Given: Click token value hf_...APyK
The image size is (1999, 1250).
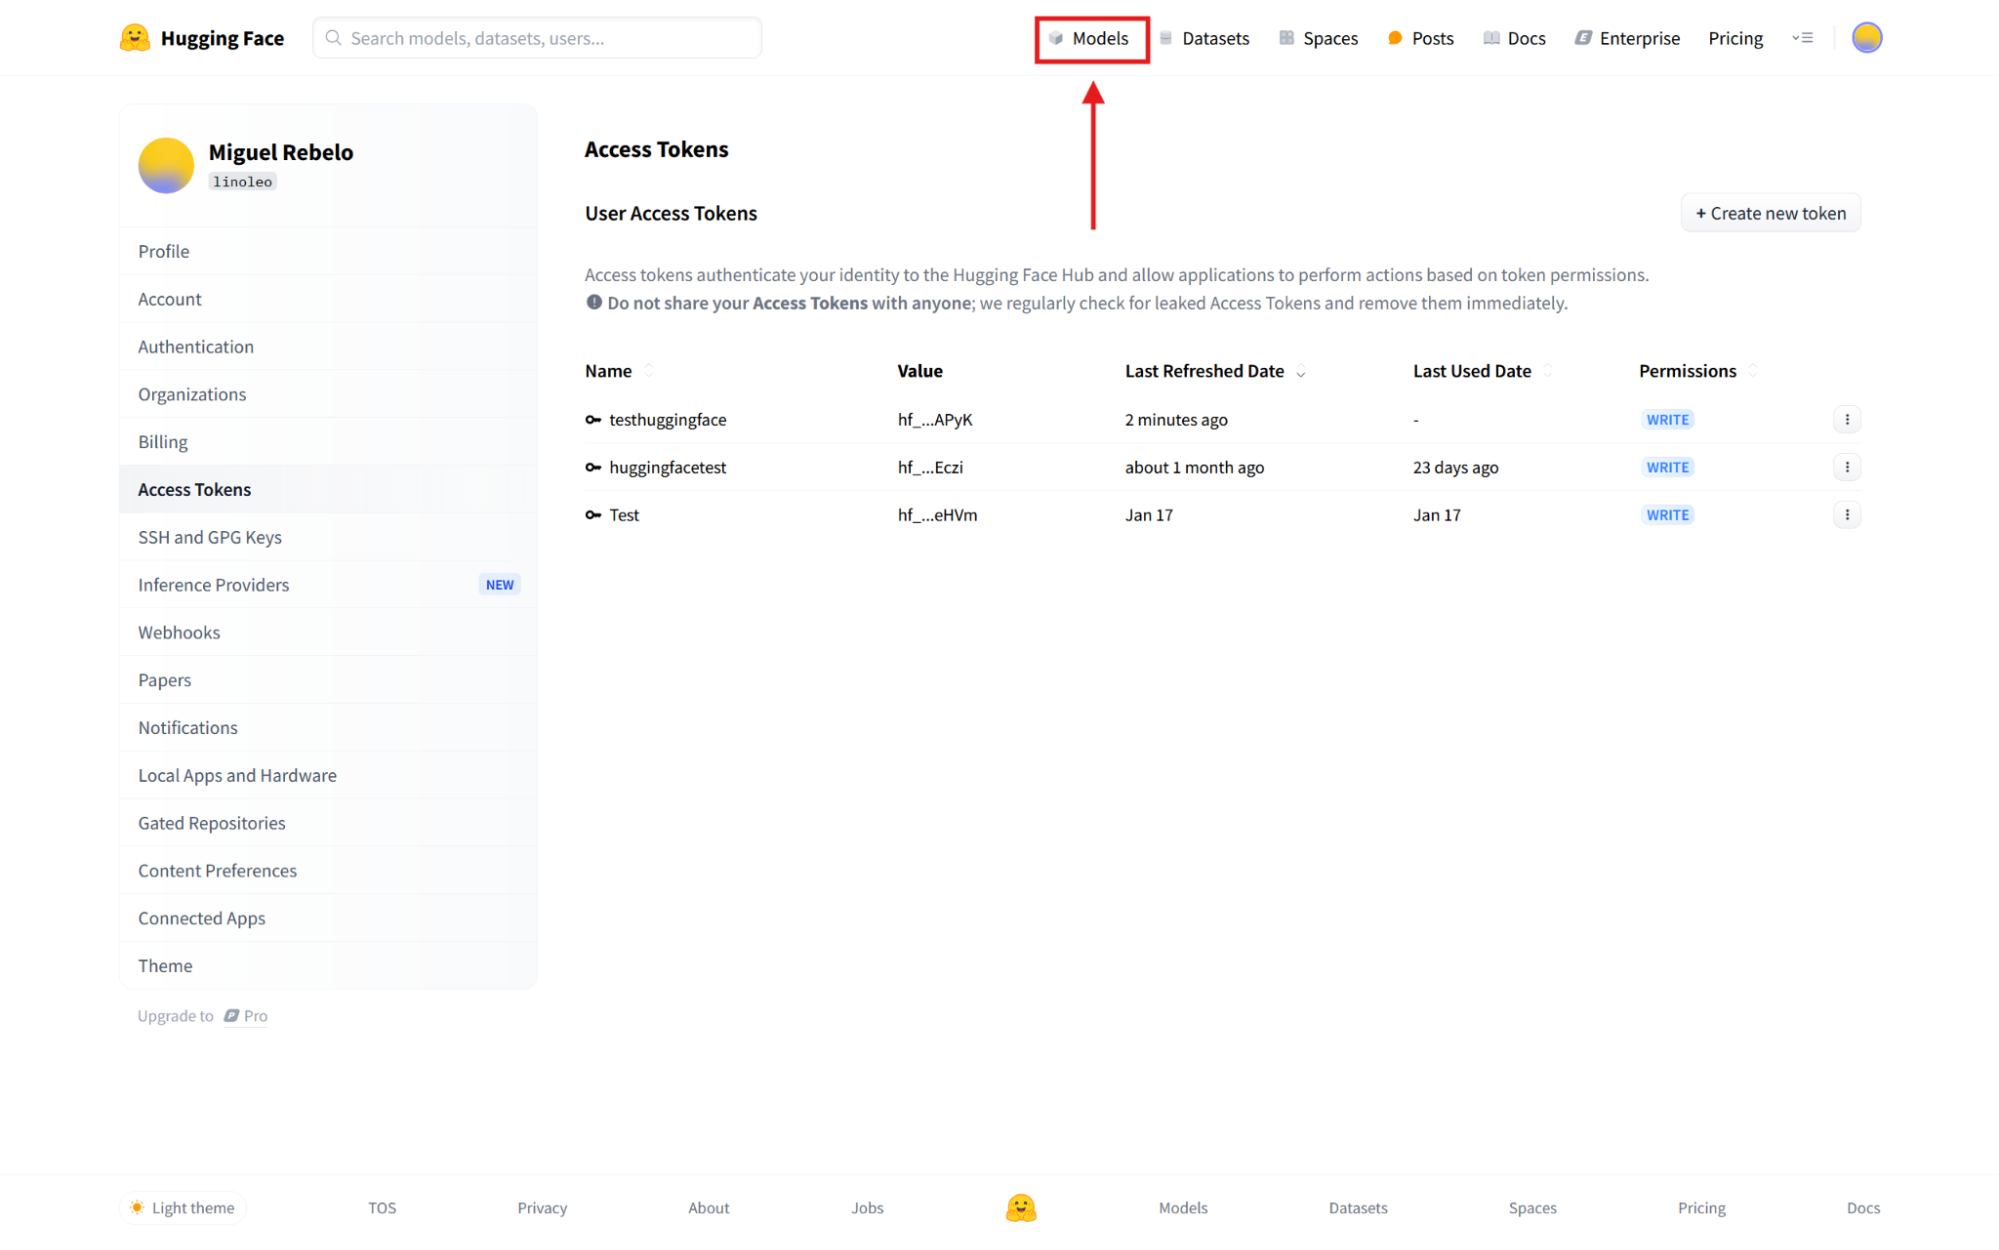Looking at the screenshot, I should (935, 420).
